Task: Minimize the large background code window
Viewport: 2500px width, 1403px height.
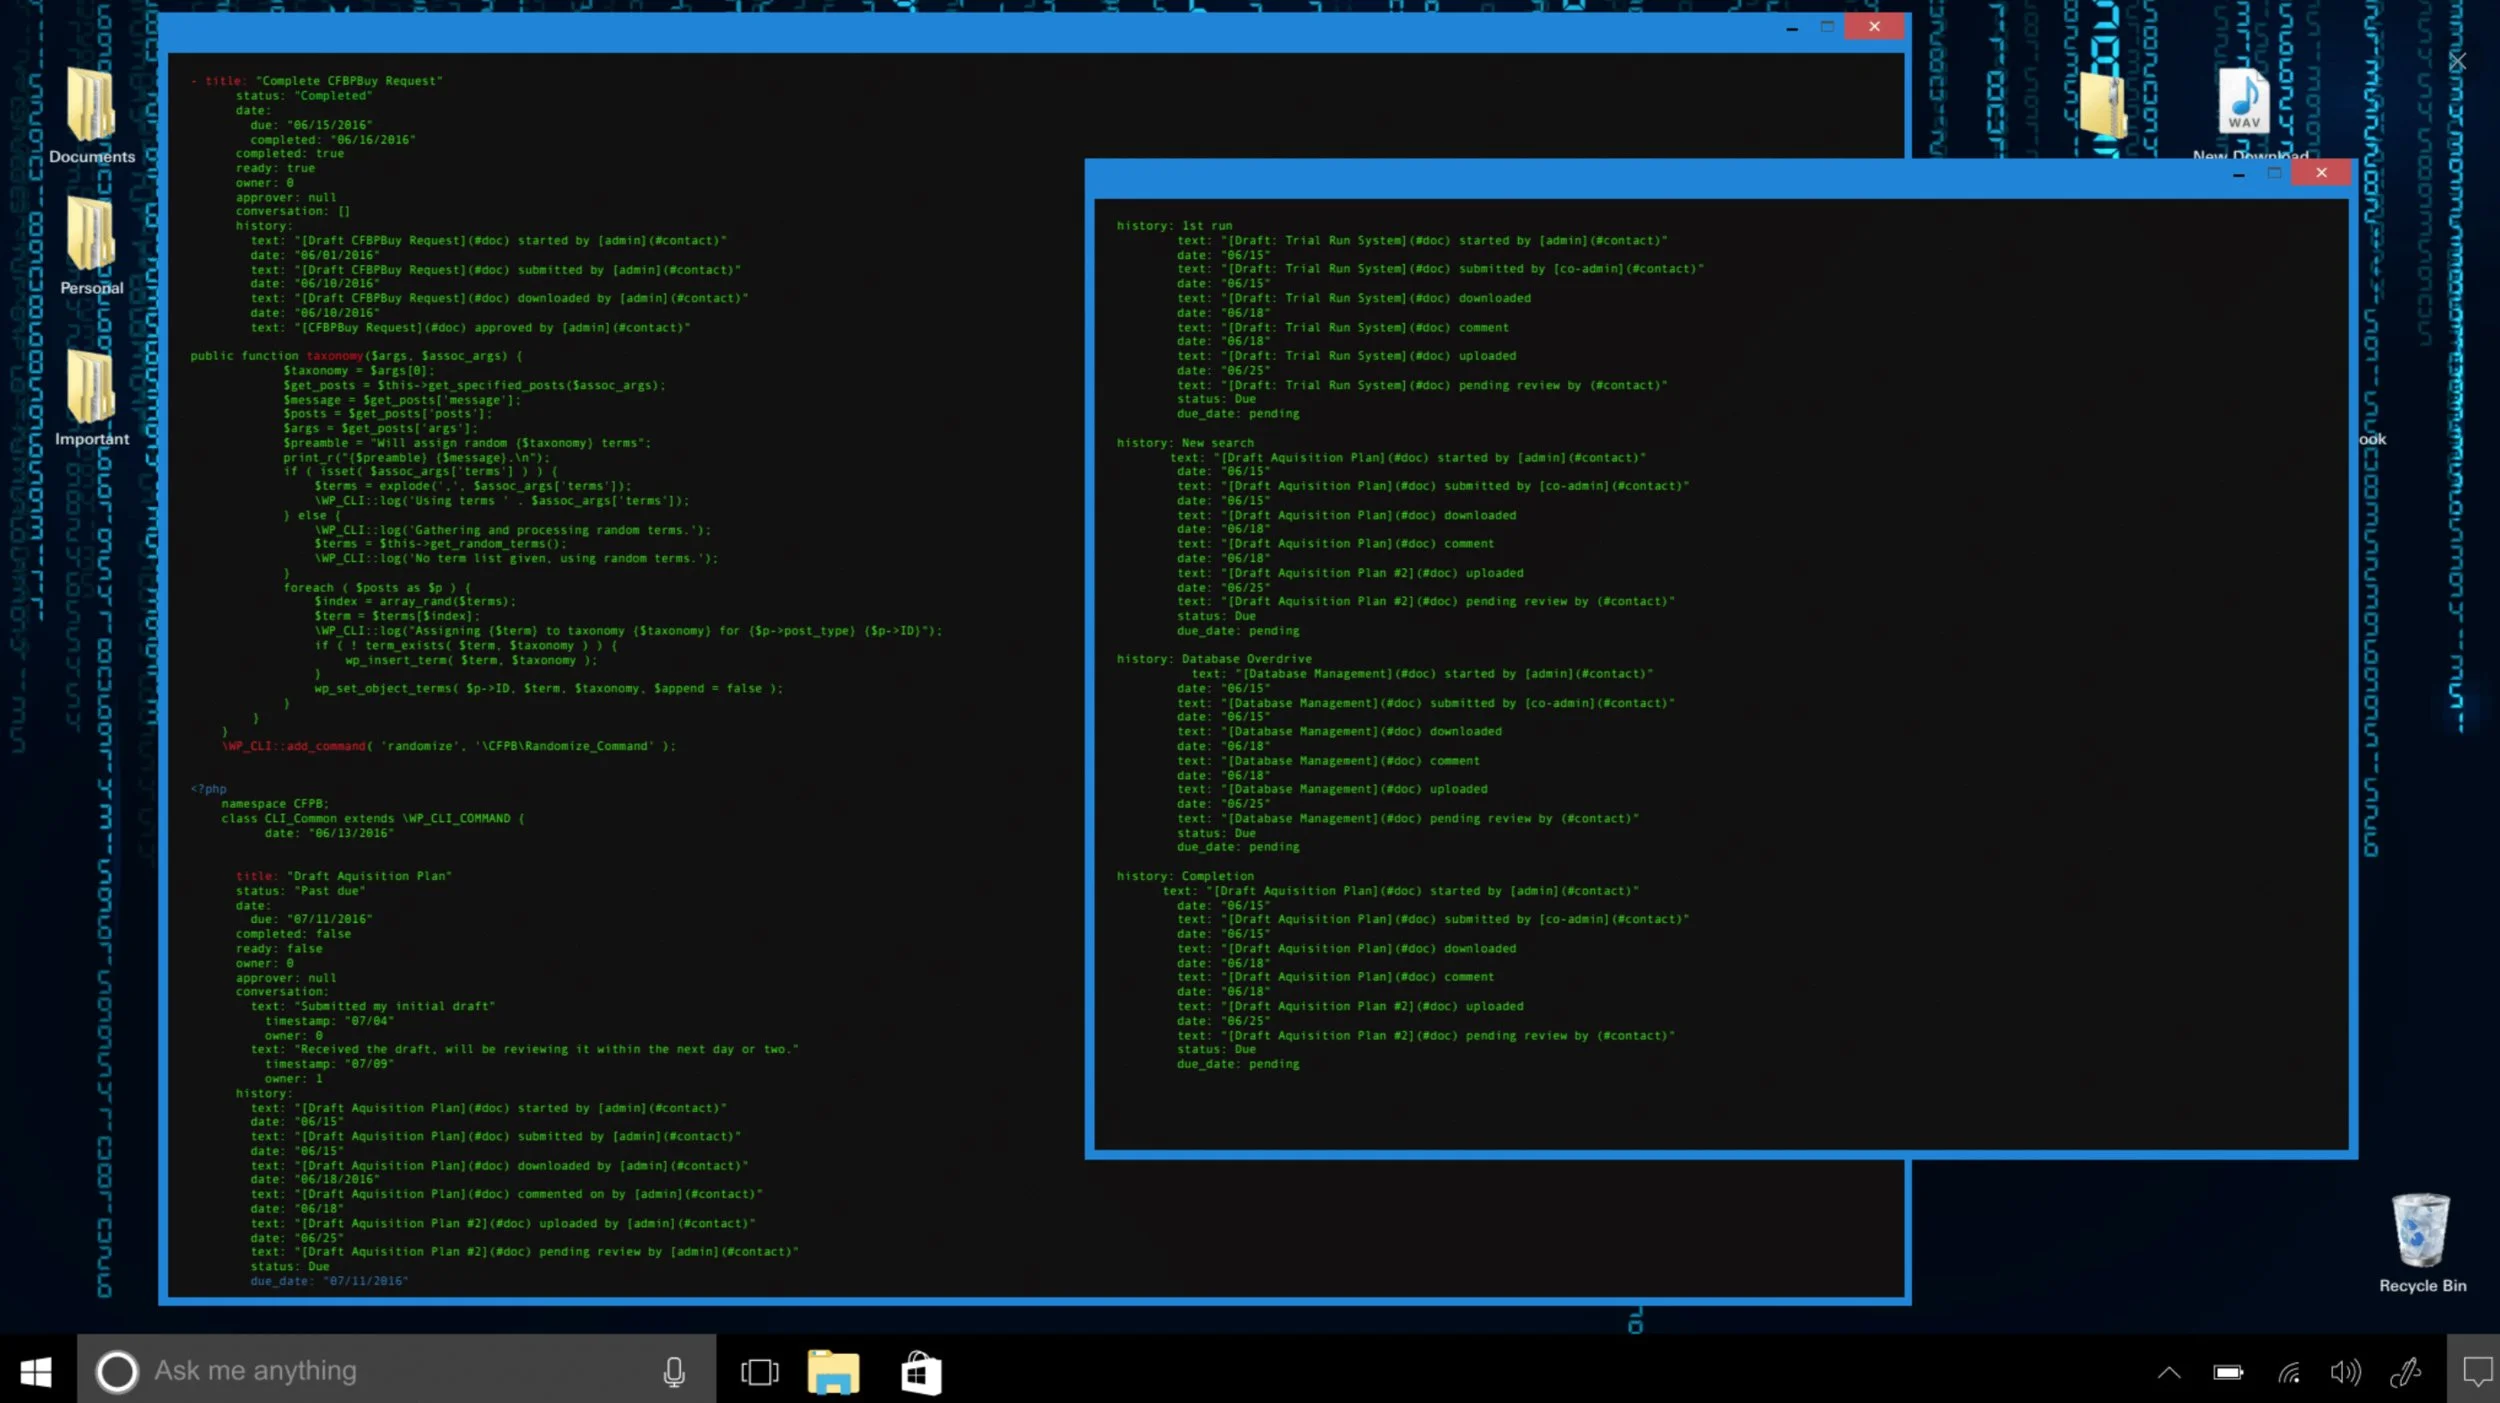Action: (x=1792, y=28)
